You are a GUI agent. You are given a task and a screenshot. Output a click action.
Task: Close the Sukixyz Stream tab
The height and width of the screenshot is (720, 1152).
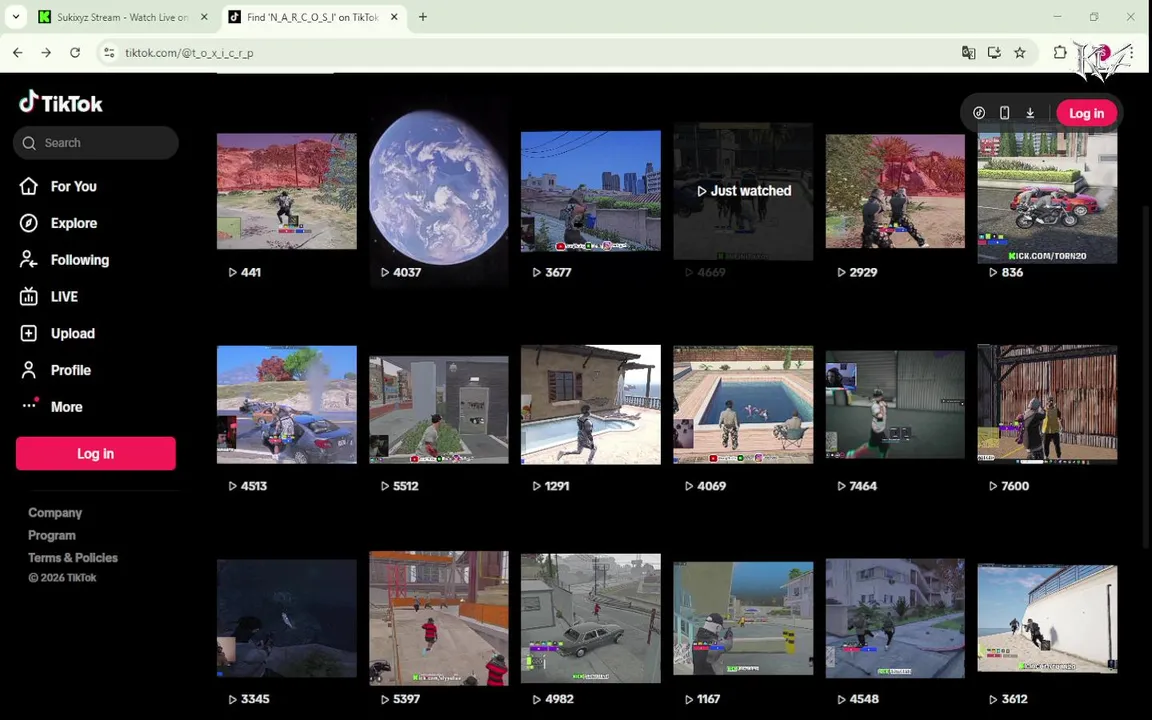click(204, 17)
